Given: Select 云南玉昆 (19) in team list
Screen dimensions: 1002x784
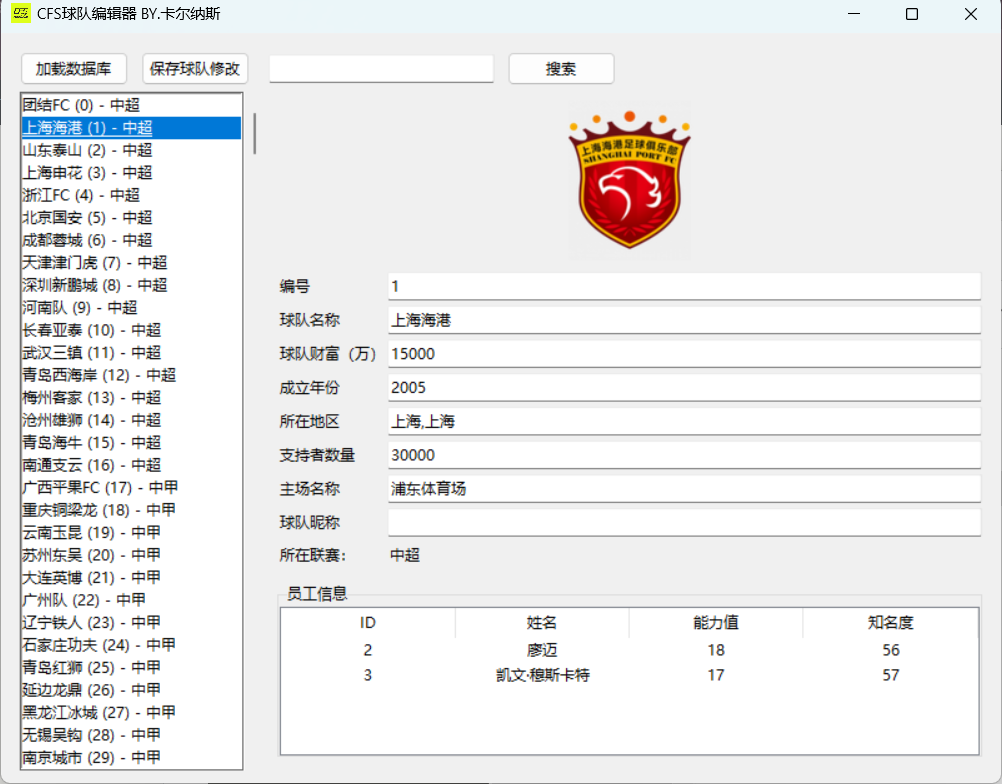Looking at the screenshot, I should tap(132, 533).
